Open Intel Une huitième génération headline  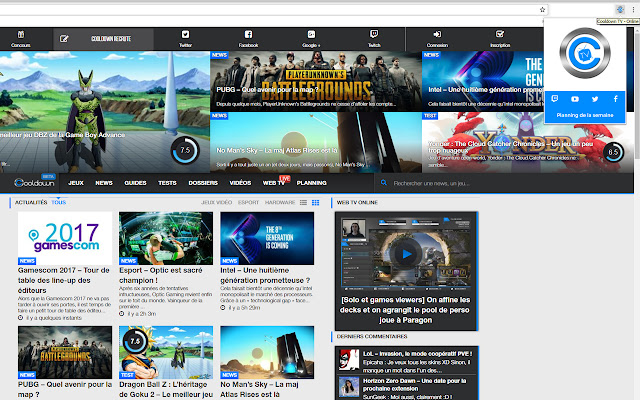point(265,276)
